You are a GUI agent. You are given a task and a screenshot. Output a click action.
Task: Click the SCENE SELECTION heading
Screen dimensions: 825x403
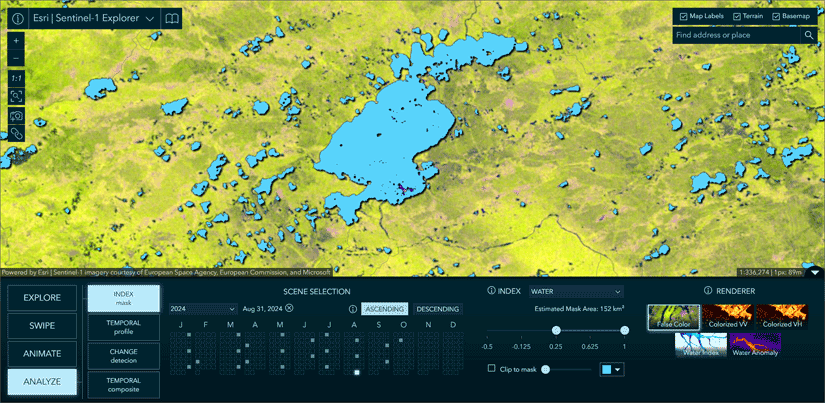point(317,291)
